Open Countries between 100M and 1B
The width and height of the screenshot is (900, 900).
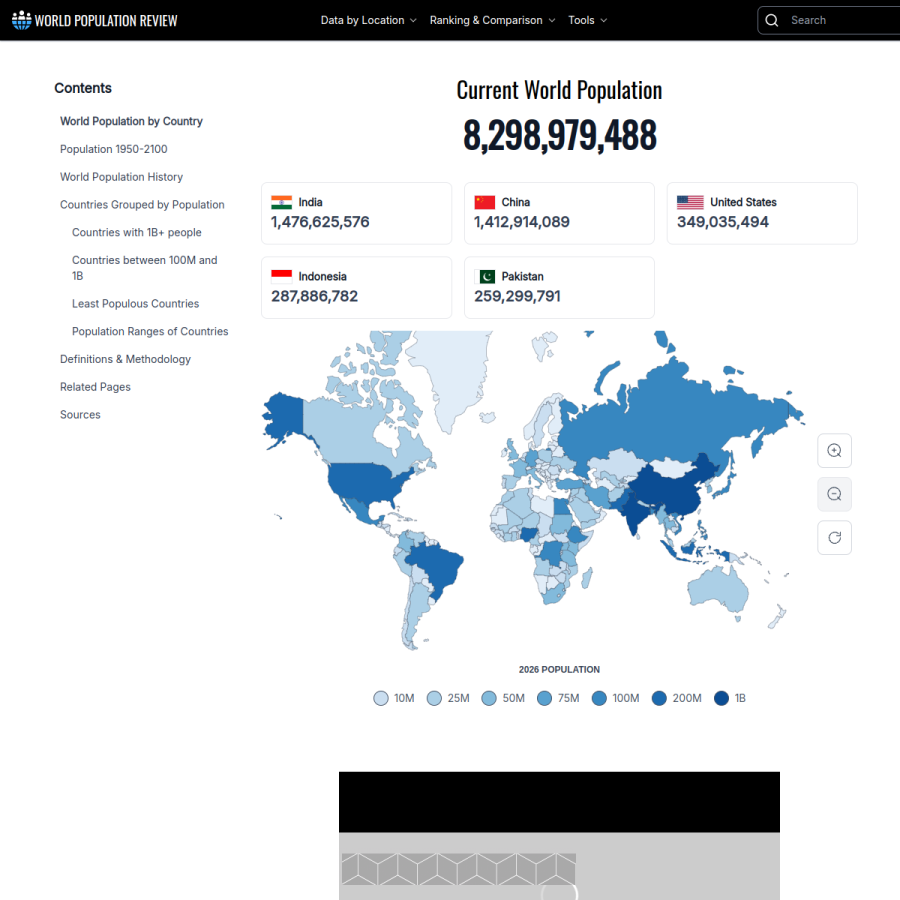click(145, 268)
